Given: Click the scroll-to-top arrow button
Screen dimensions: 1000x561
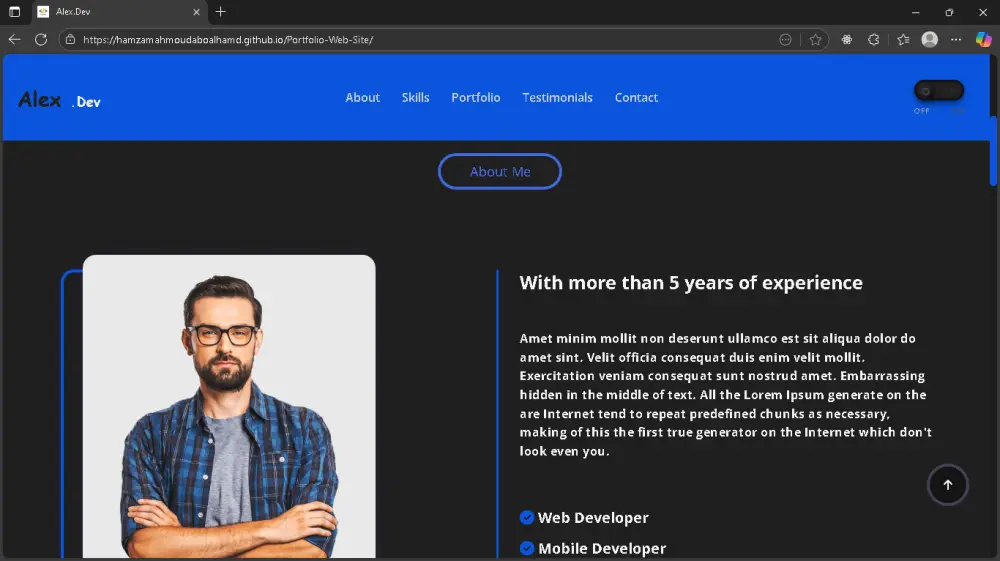Looking at the screenshot, I should [948, 485].
